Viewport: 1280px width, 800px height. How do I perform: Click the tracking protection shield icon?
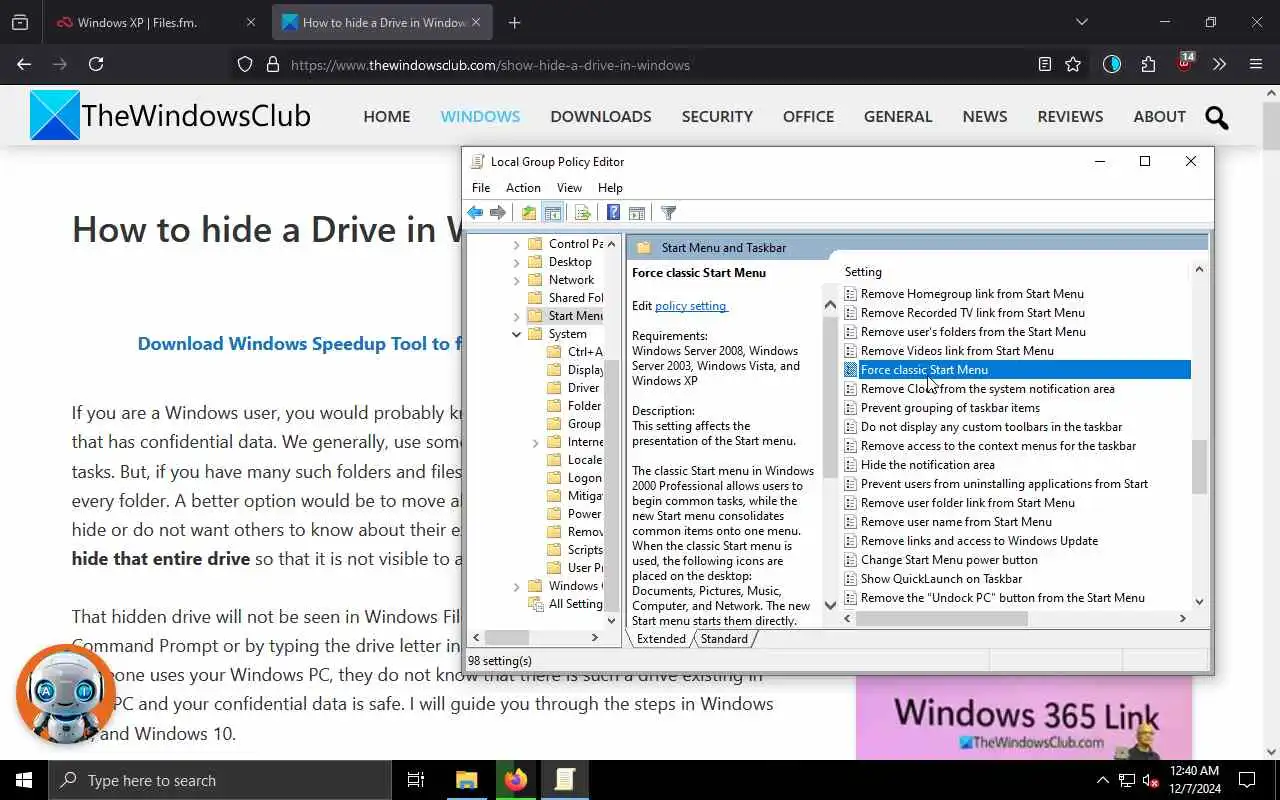coord(245,65)
